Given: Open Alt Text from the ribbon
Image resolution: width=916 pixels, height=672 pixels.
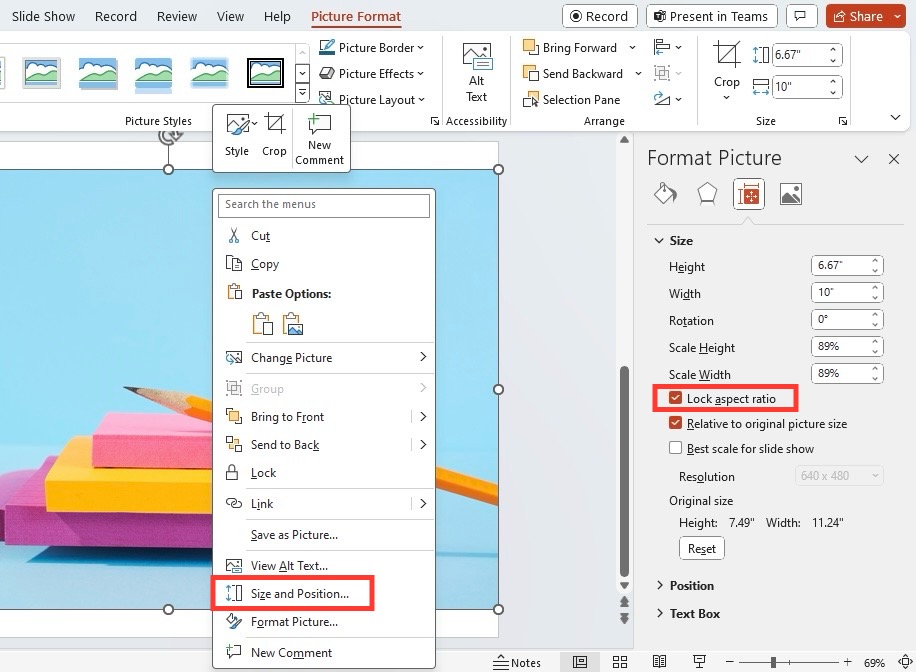Looking at the screenshot, I should point(477,72).
